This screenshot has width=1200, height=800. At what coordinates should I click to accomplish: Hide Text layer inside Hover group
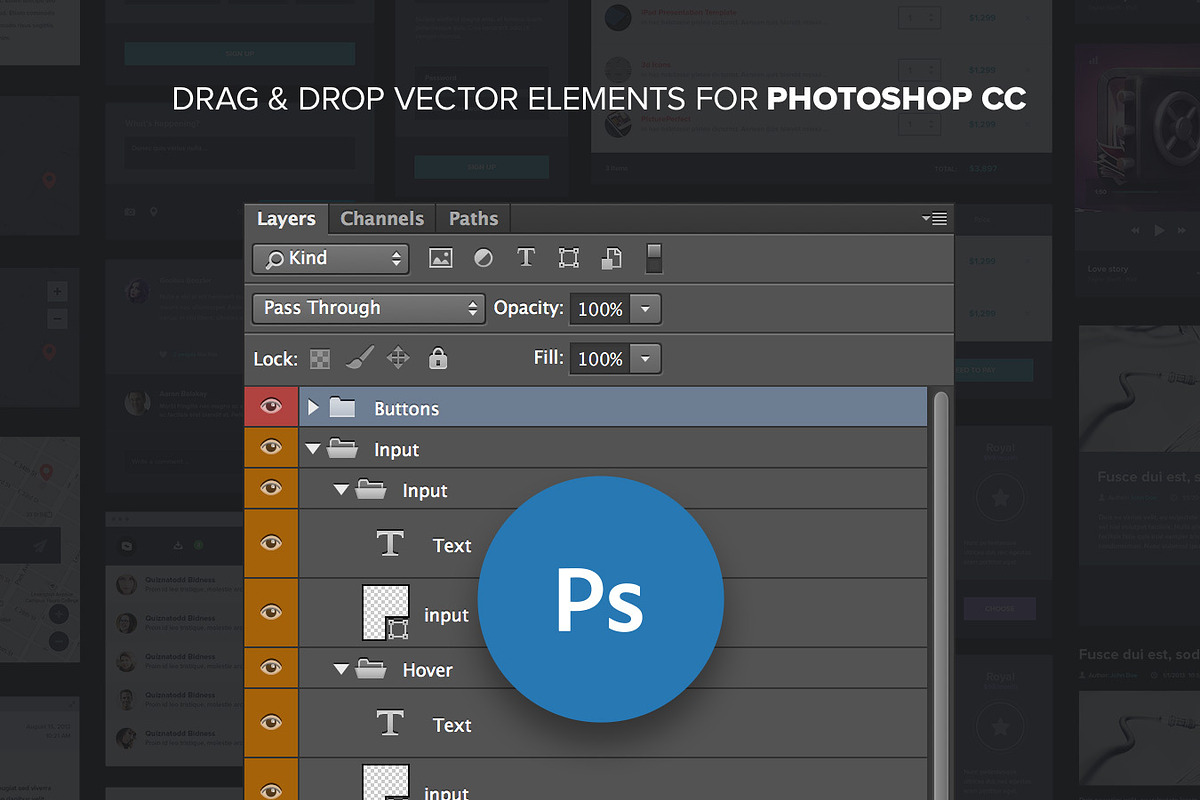tap(271, 722)
